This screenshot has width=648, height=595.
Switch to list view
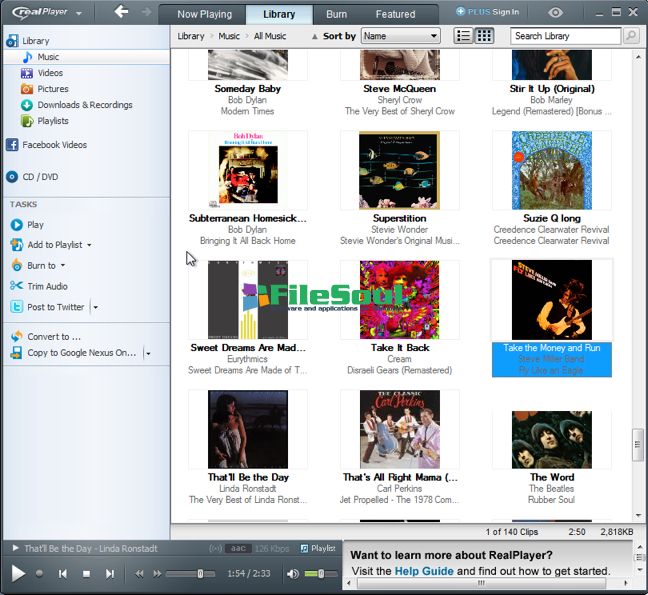click(x=464, y=36)
